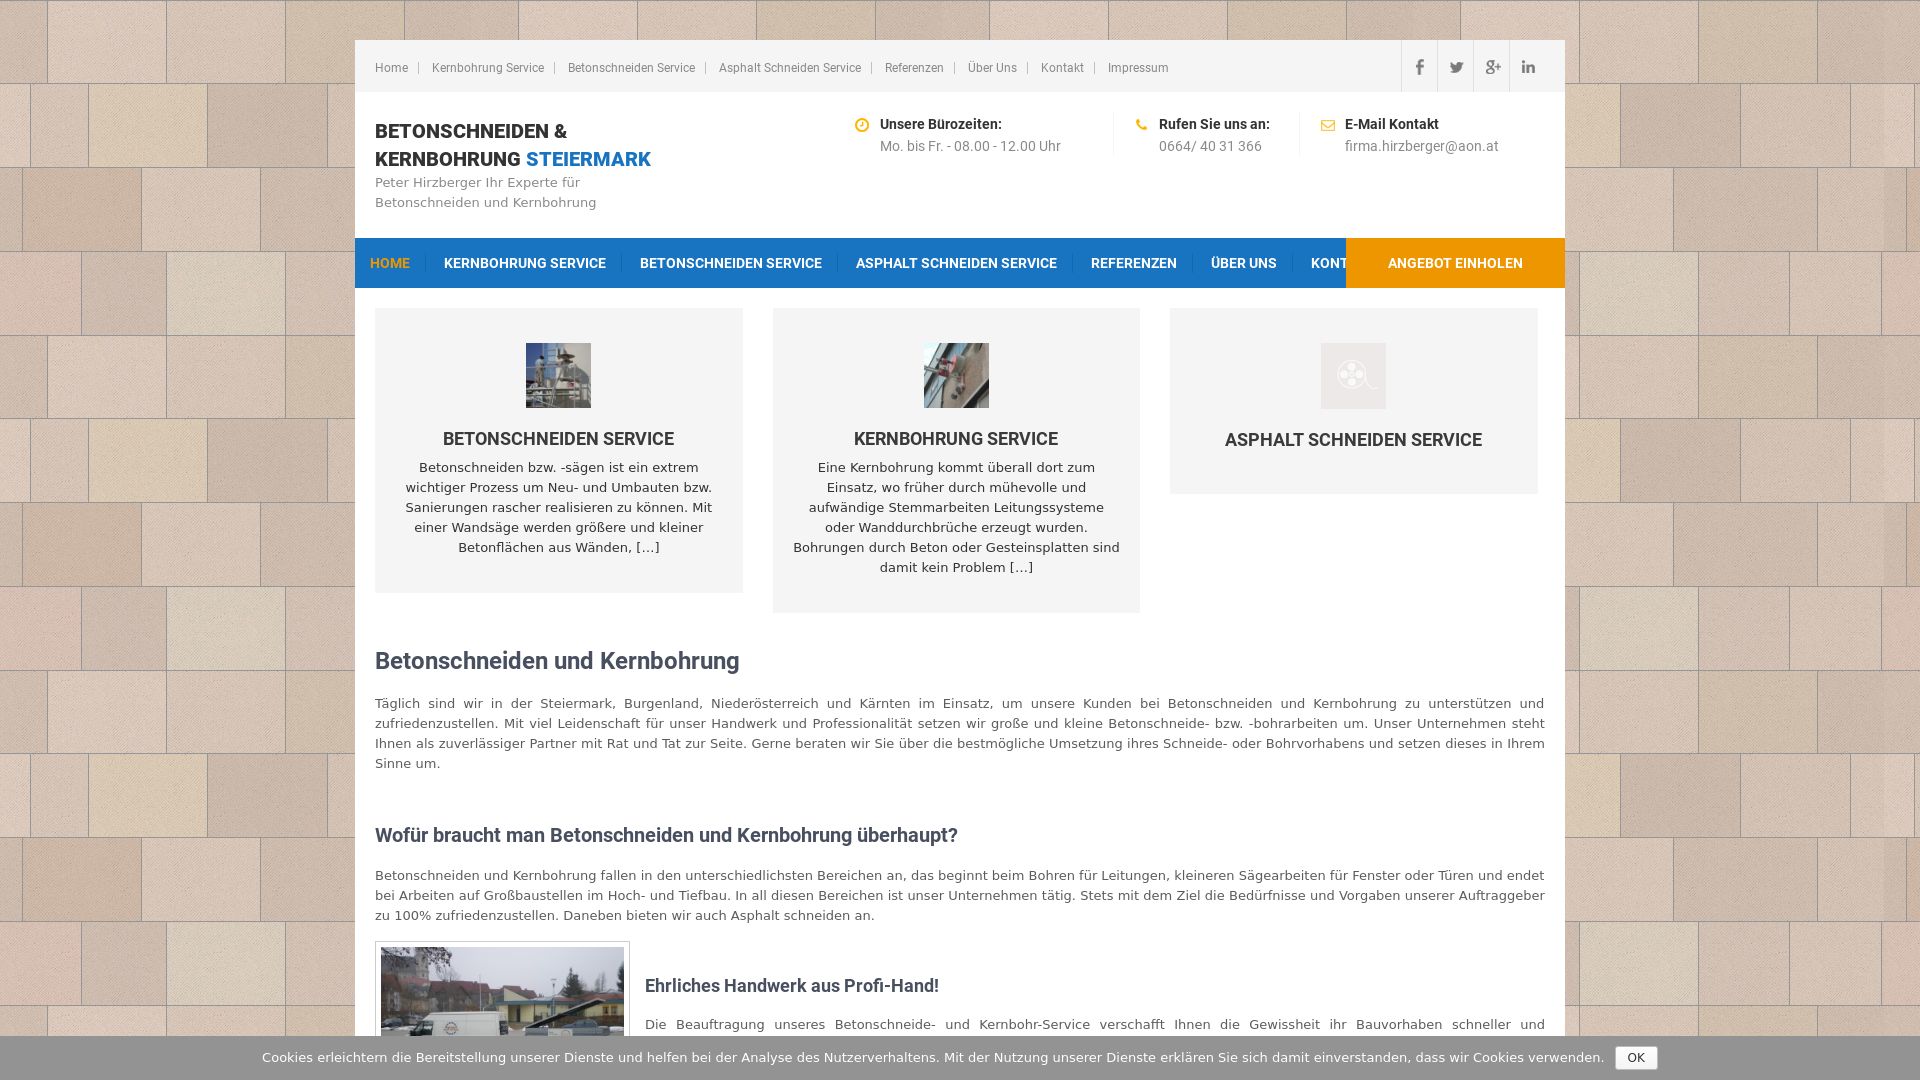The image size is (1920, 1080).
Task: Click the clock icon beside Bürozeiten
Action: click(862, 125)
